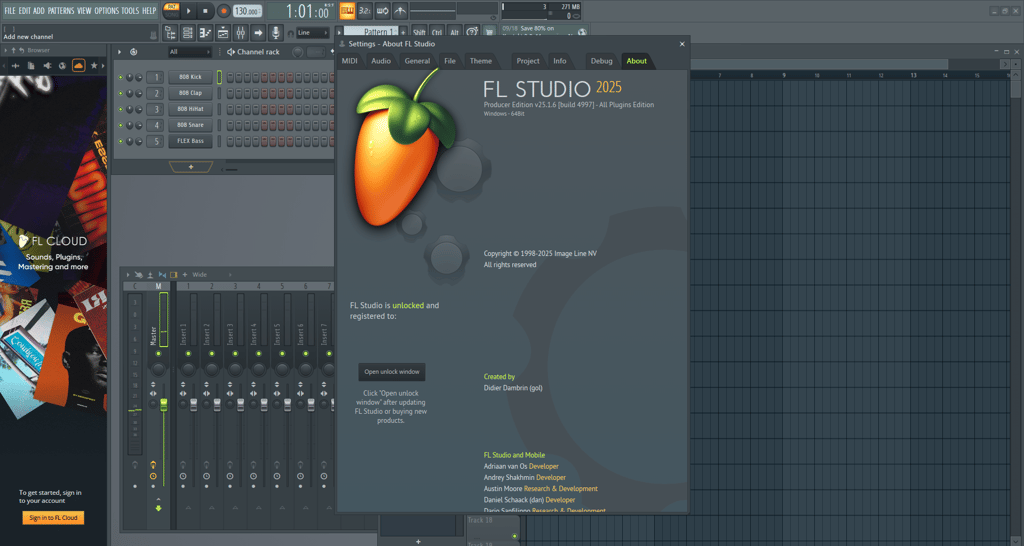
Task: Click the add channel plus button
Action: 191,167
